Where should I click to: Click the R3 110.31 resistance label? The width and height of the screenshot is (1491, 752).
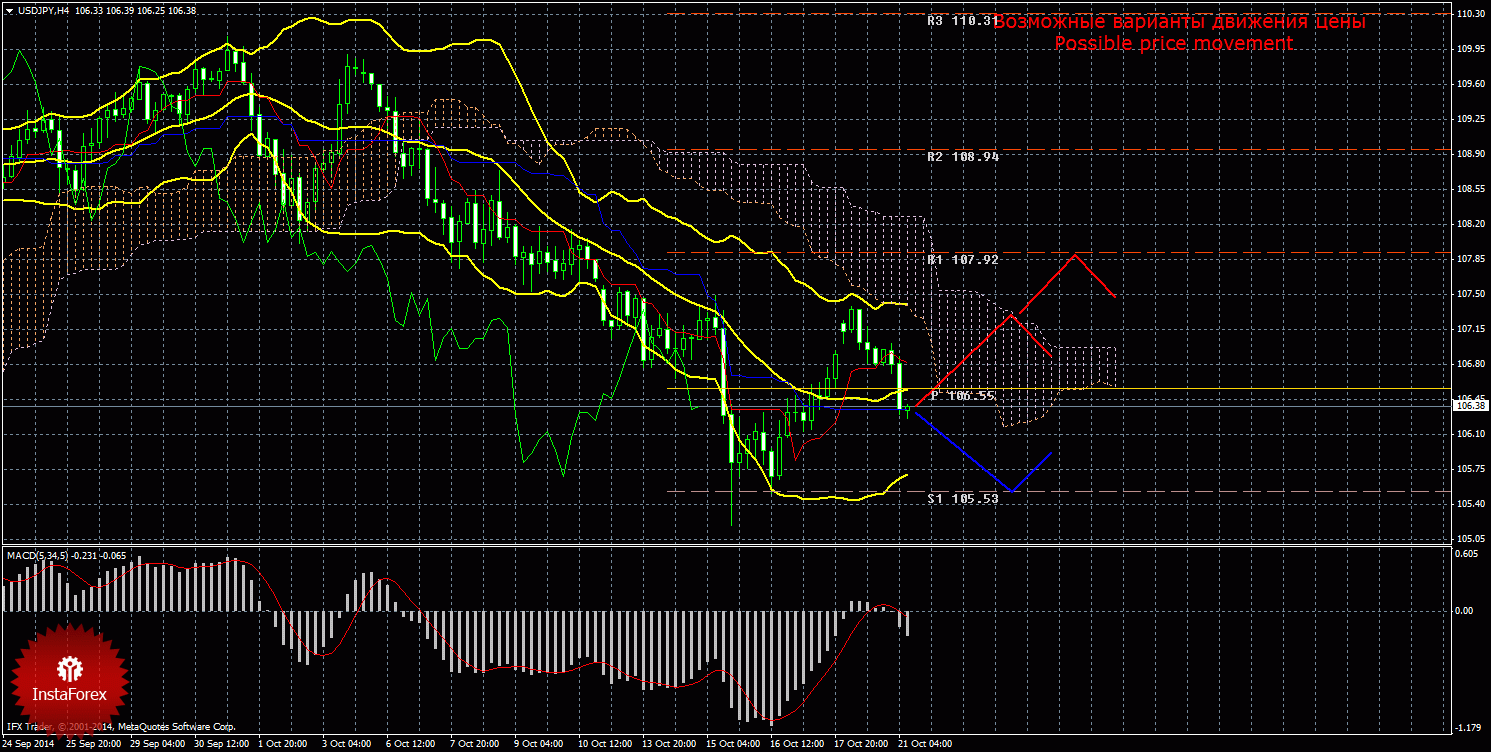pos(962,20)
